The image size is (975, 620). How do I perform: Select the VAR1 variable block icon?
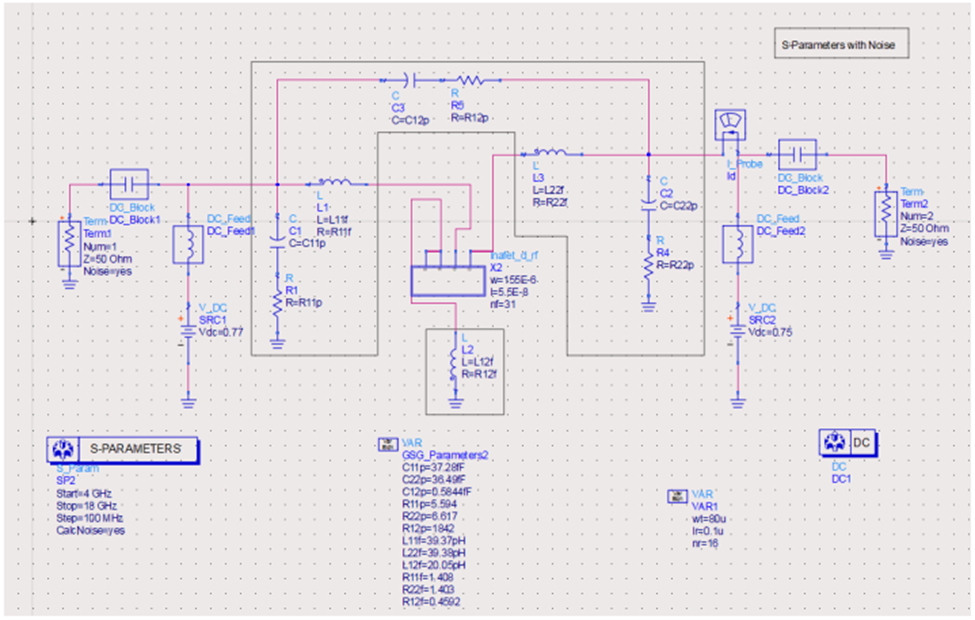pos(680,494)
